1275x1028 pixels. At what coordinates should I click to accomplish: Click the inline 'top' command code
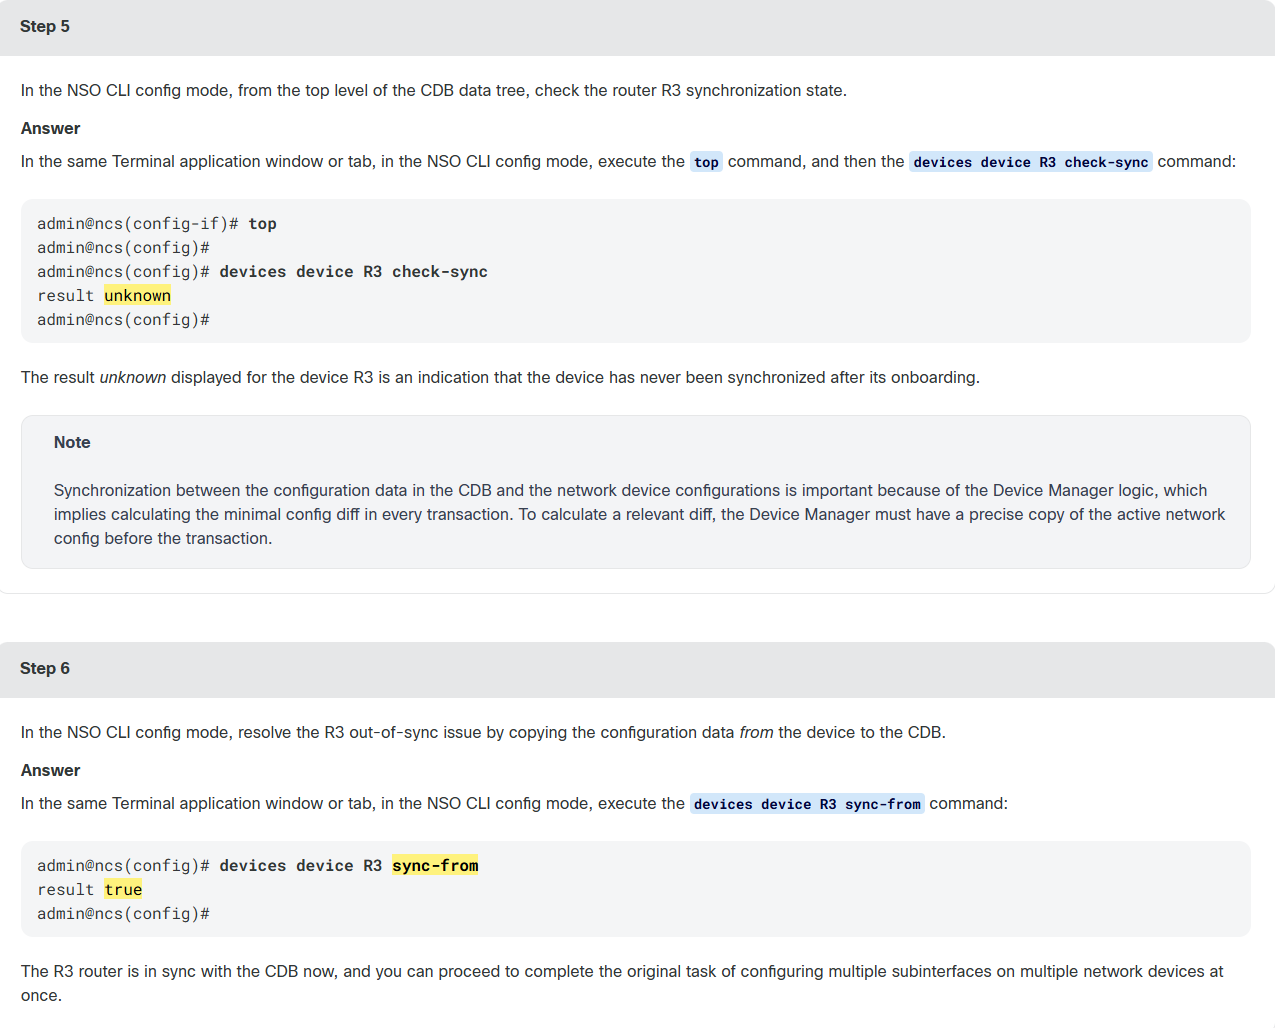point(706,162)
